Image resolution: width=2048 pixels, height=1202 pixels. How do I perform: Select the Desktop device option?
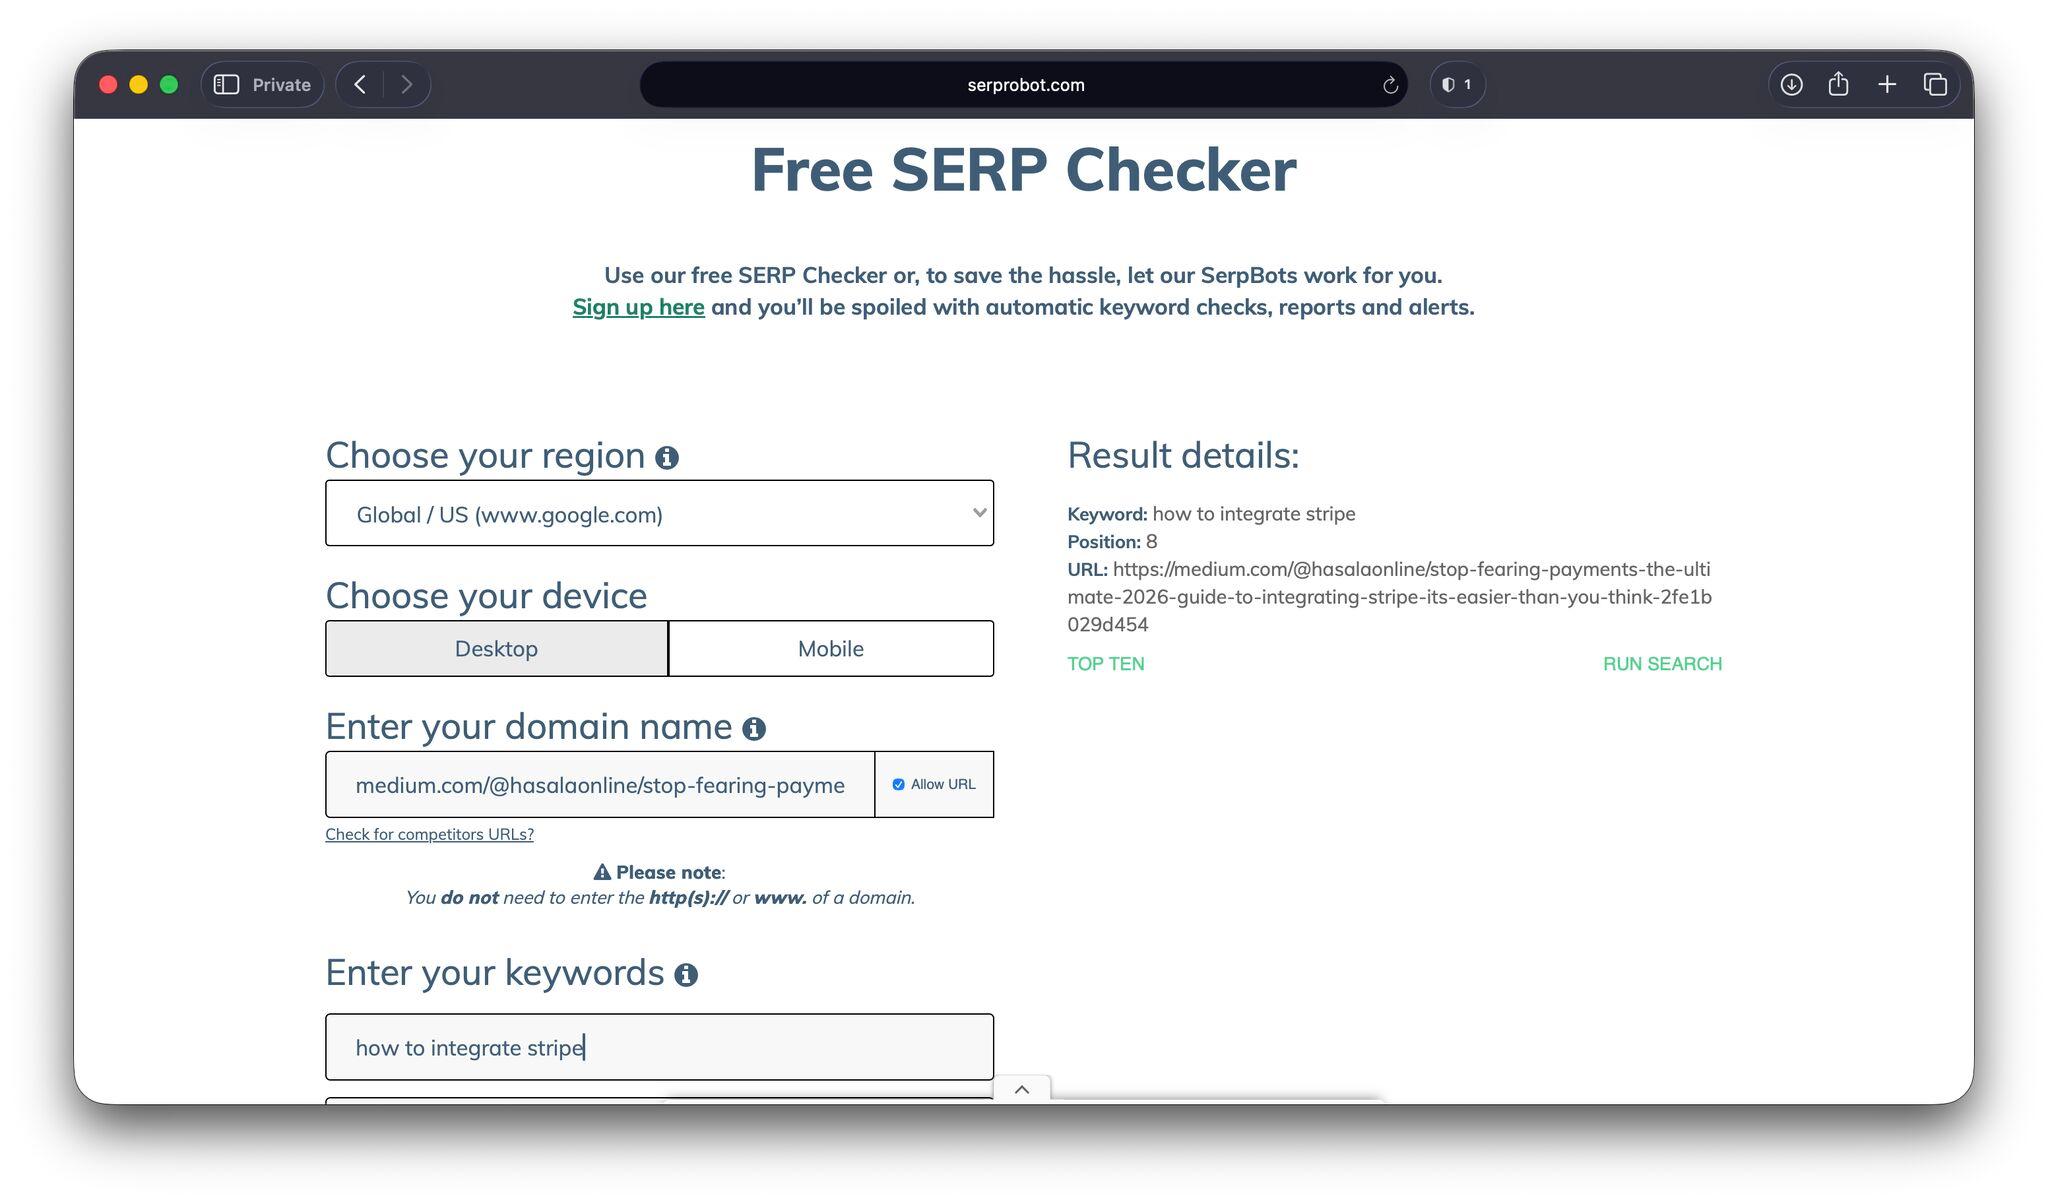coord(496,649)
